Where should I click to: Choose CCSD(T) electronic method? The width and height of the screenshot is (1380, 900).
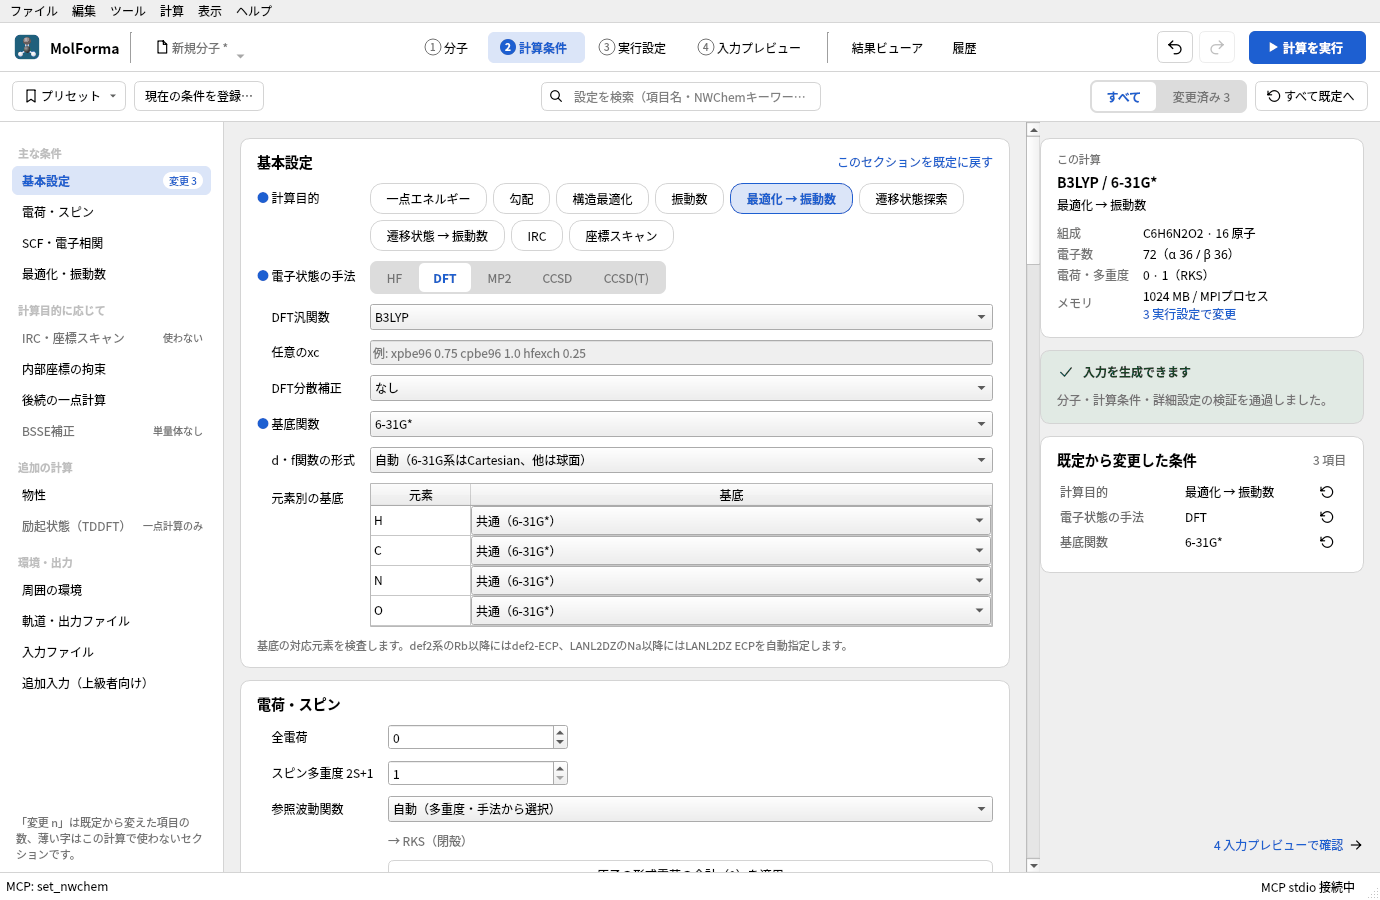626,278
